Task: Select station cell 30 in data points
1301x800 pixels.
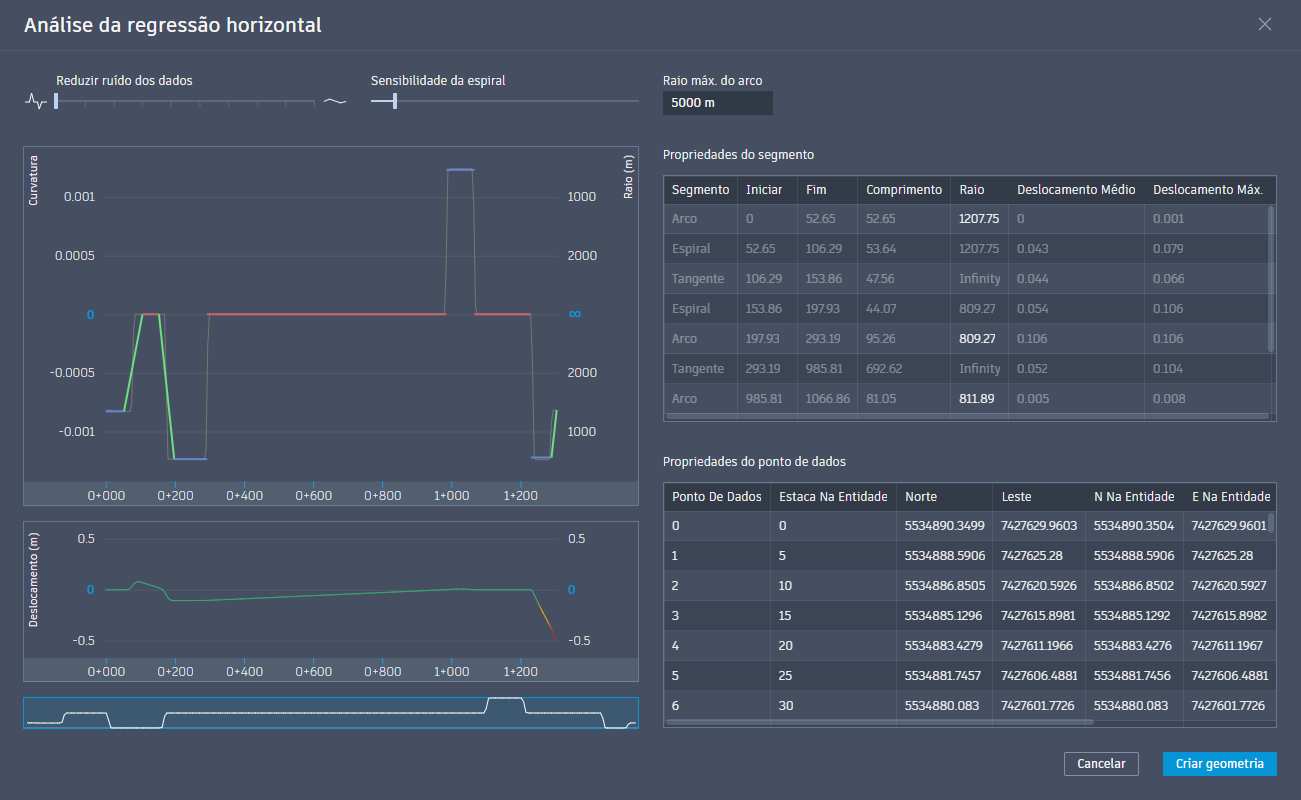Action: [x=833, y=706]
